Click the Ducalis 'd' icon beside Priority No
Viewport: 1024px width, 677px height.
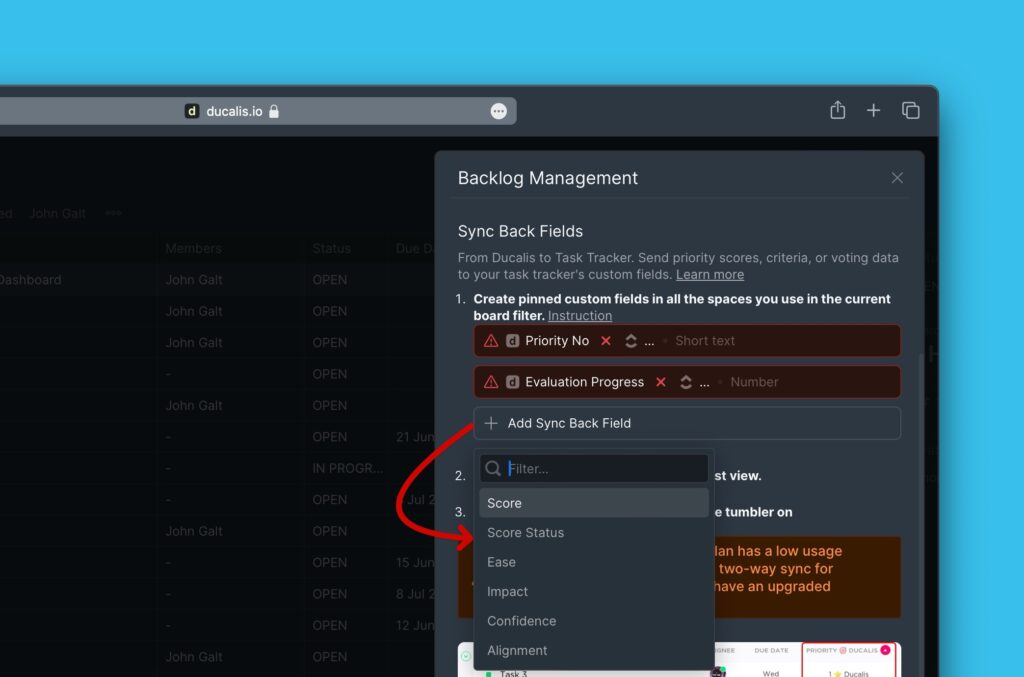pos(513,341)
